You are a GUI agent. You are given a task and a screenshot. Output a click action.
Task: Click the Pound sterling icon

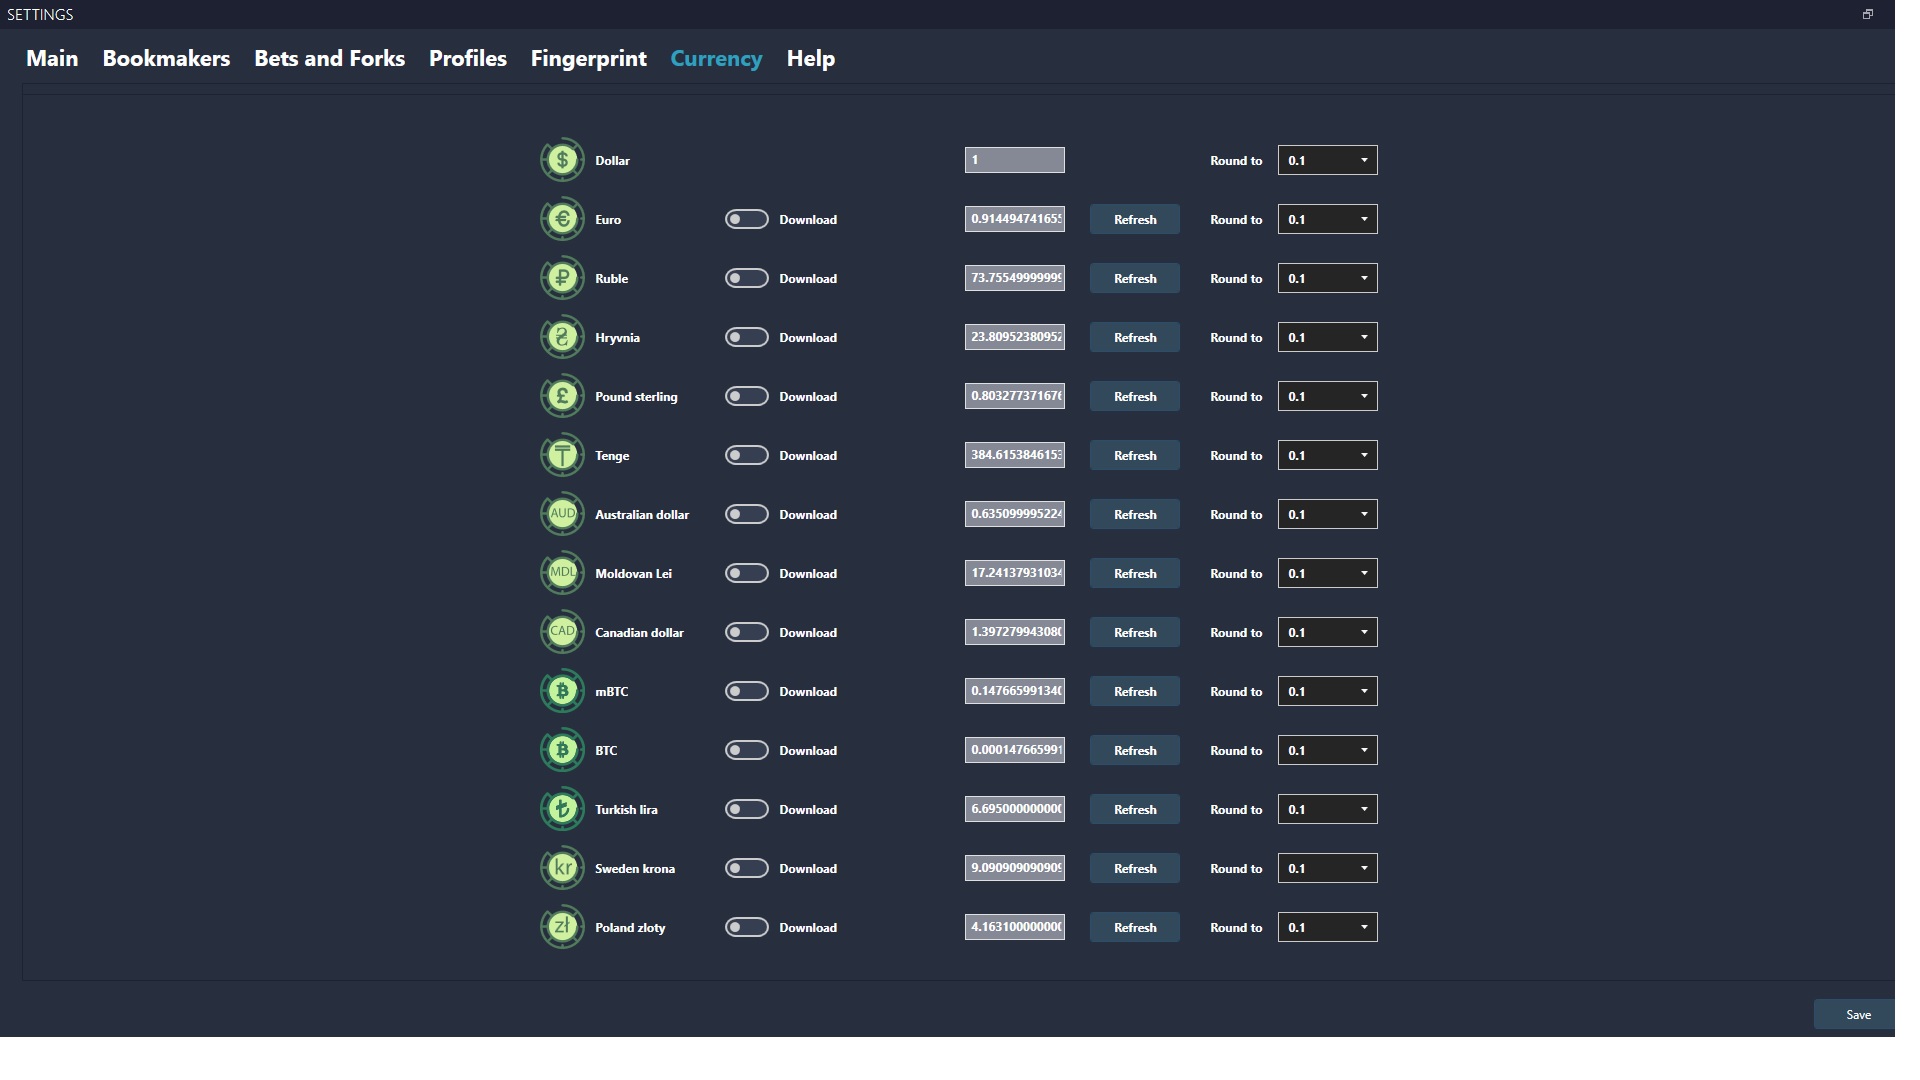click(562, 396)
